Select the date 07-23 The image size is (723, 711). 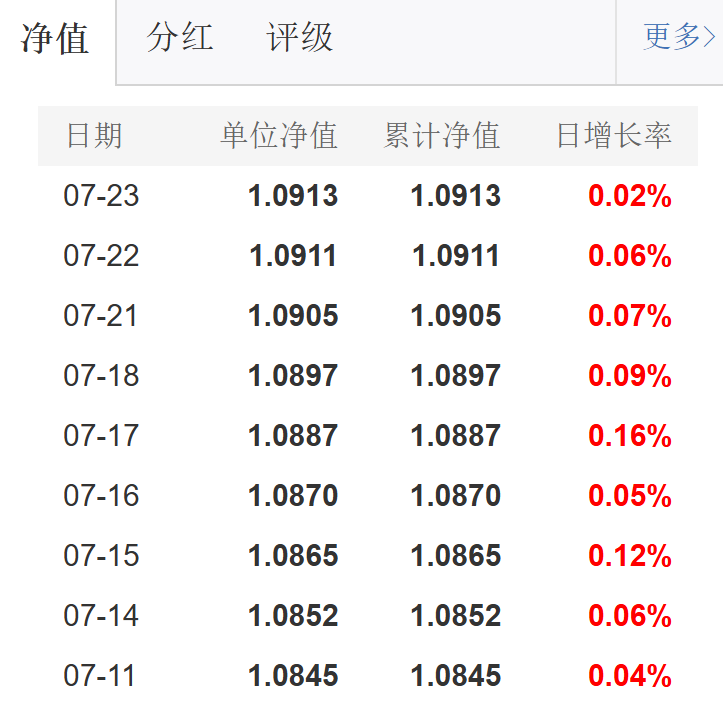click(101, 196)
